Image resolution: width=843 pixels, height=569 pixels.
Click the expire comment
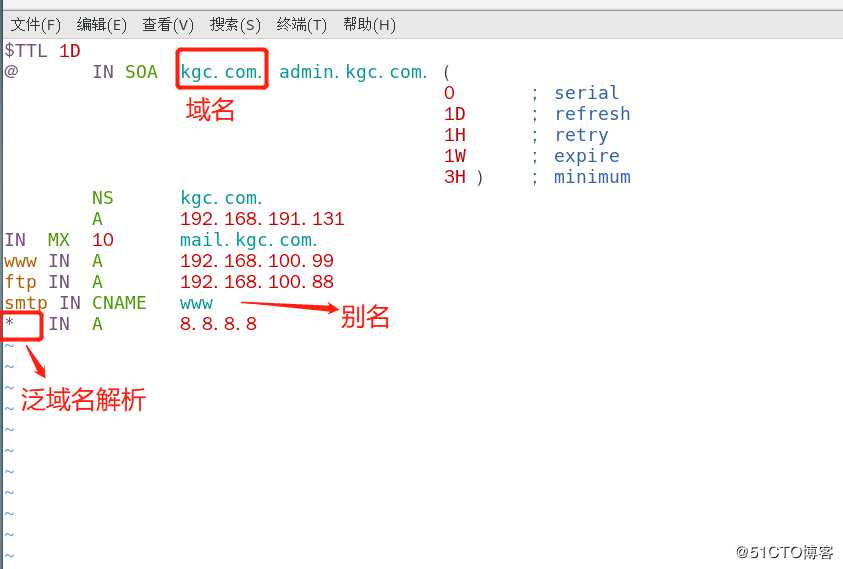(587, 156)
